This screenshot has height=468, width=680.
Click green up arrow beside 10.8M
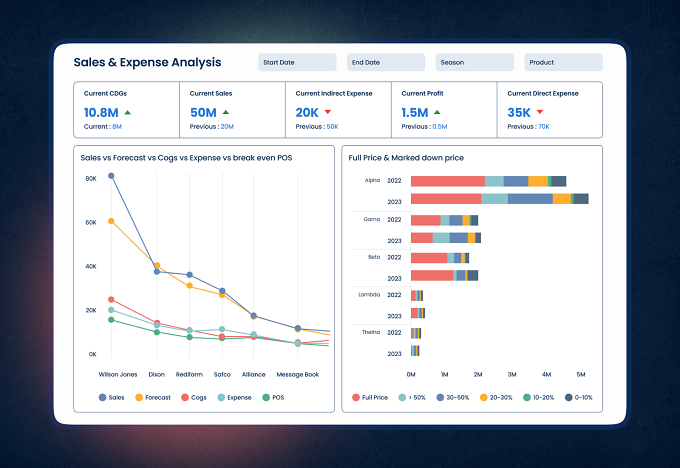(x=128, y=112)
